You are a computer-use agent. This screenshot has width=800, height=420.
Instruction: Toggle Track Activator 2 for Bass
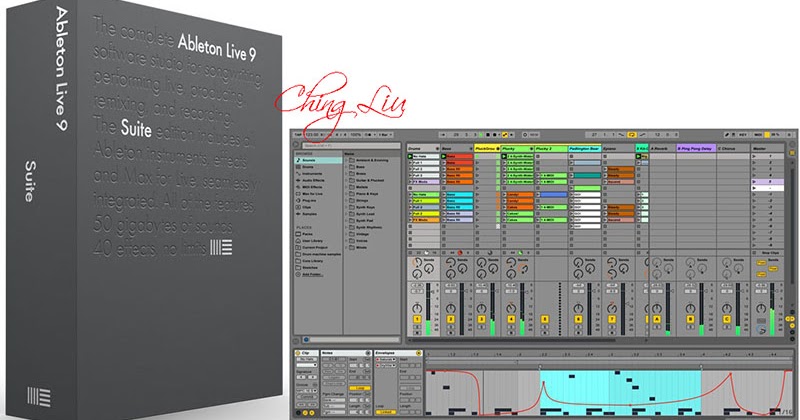(x=451, y=319)
